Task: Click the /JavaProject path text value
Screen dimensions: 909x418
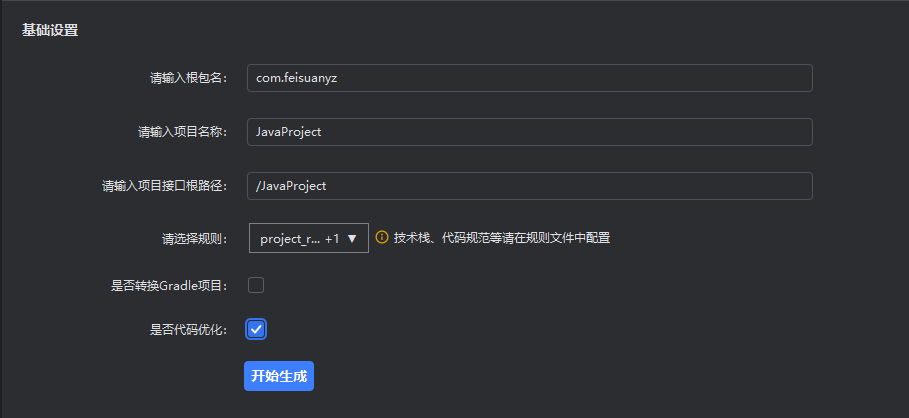Action: (x=291, y=186)
